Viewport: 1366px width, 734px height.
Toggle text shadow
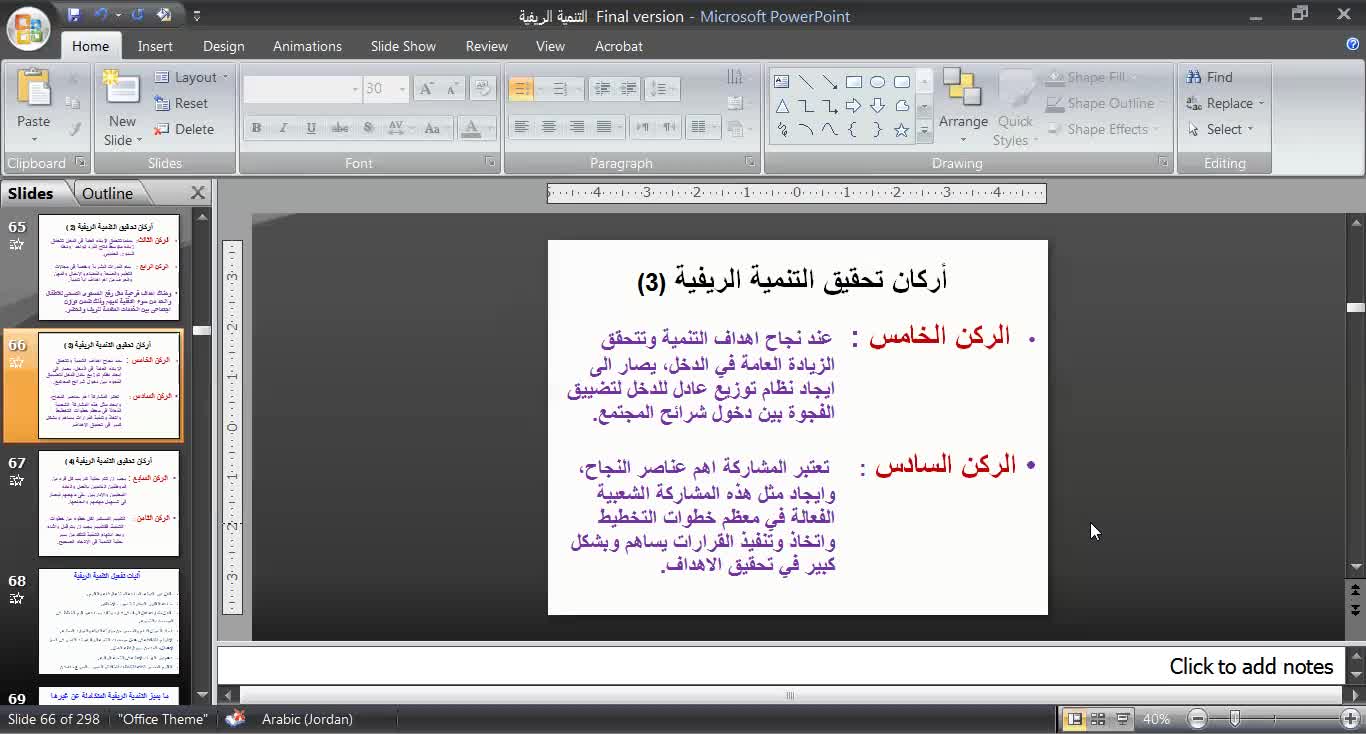[x=368, y=128]
